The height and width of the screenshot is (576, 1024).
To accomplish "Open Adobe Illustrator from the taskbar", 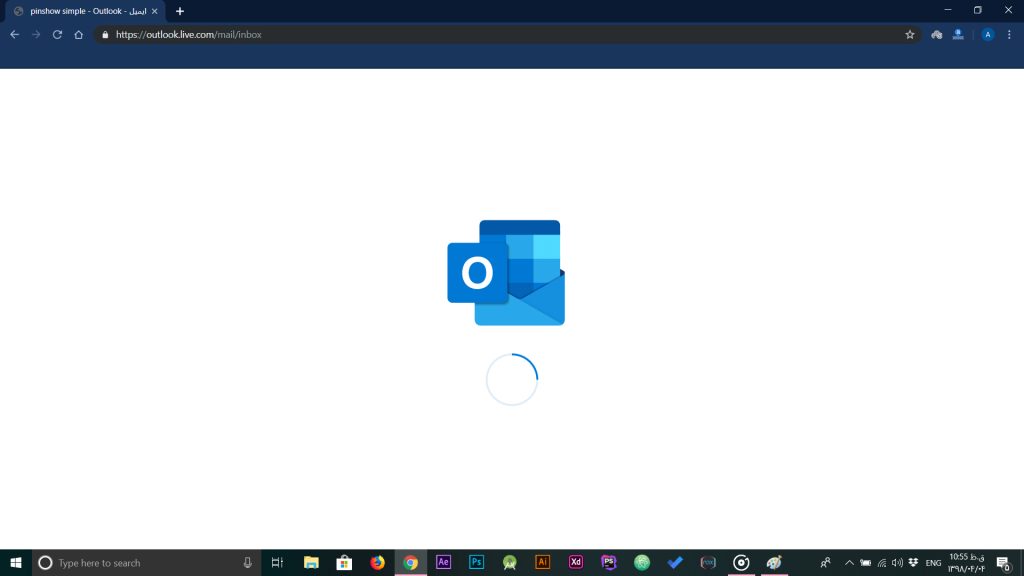I will coord(542,562).
